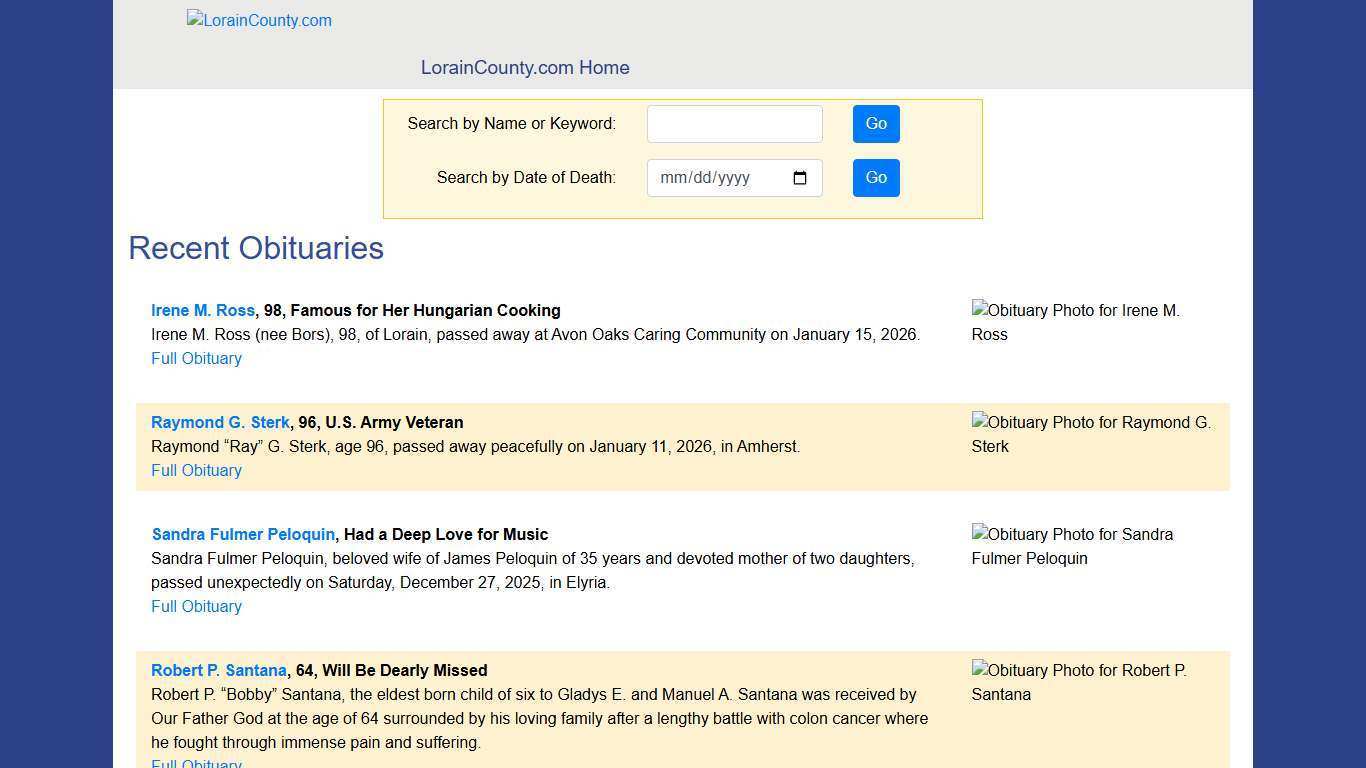1366x768 pixels.
Task: Open Irene M. Ross's obituary name link
Action: point(203,310)
